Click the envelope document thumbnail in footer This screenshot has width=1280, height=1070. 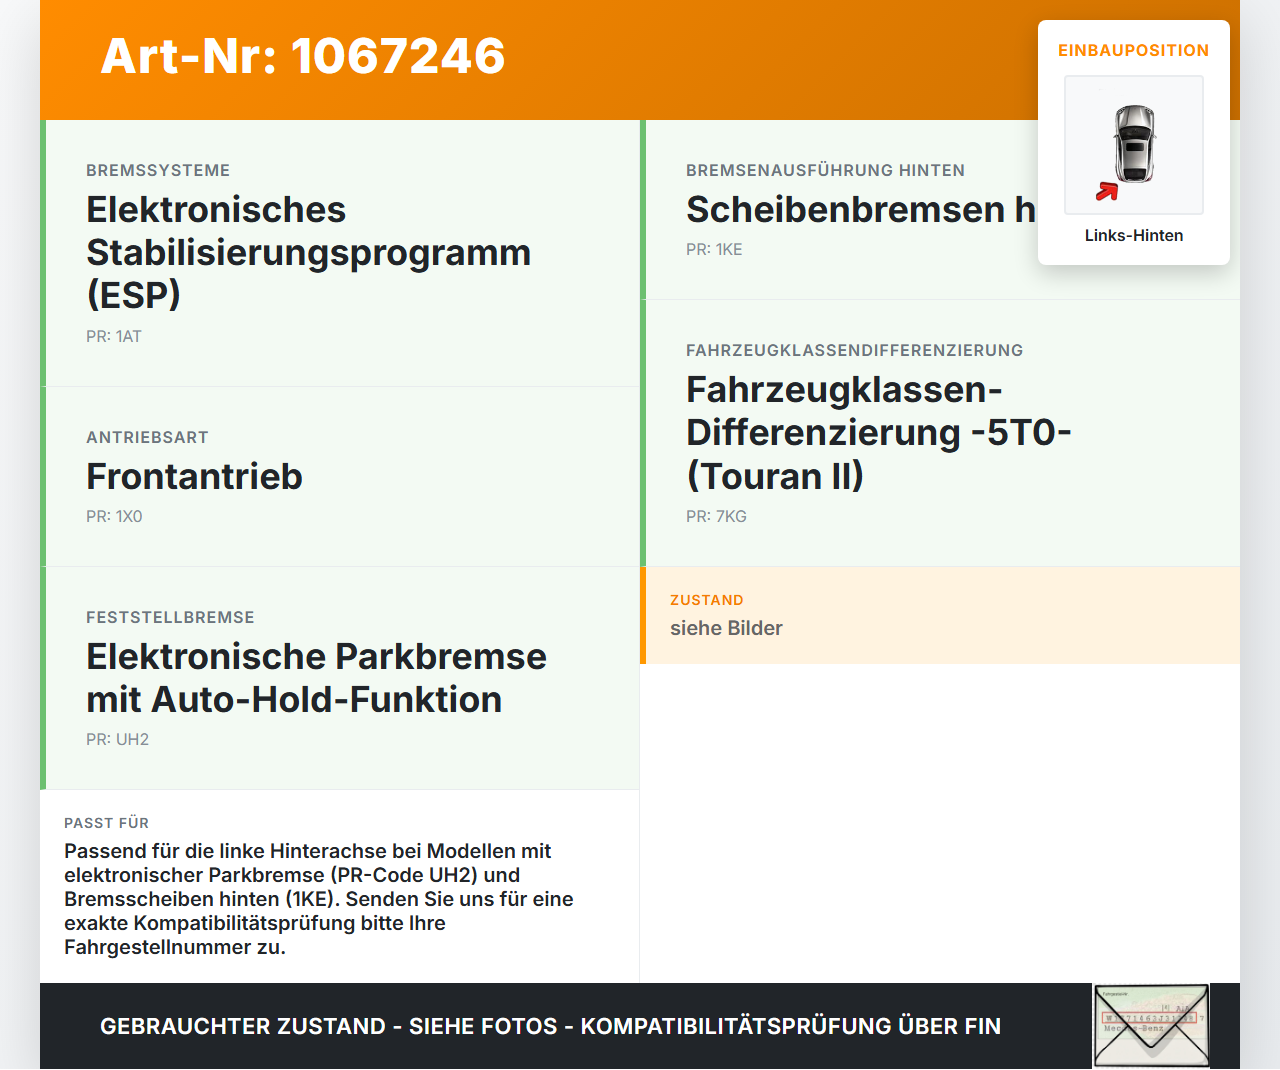point(1151,1026)
